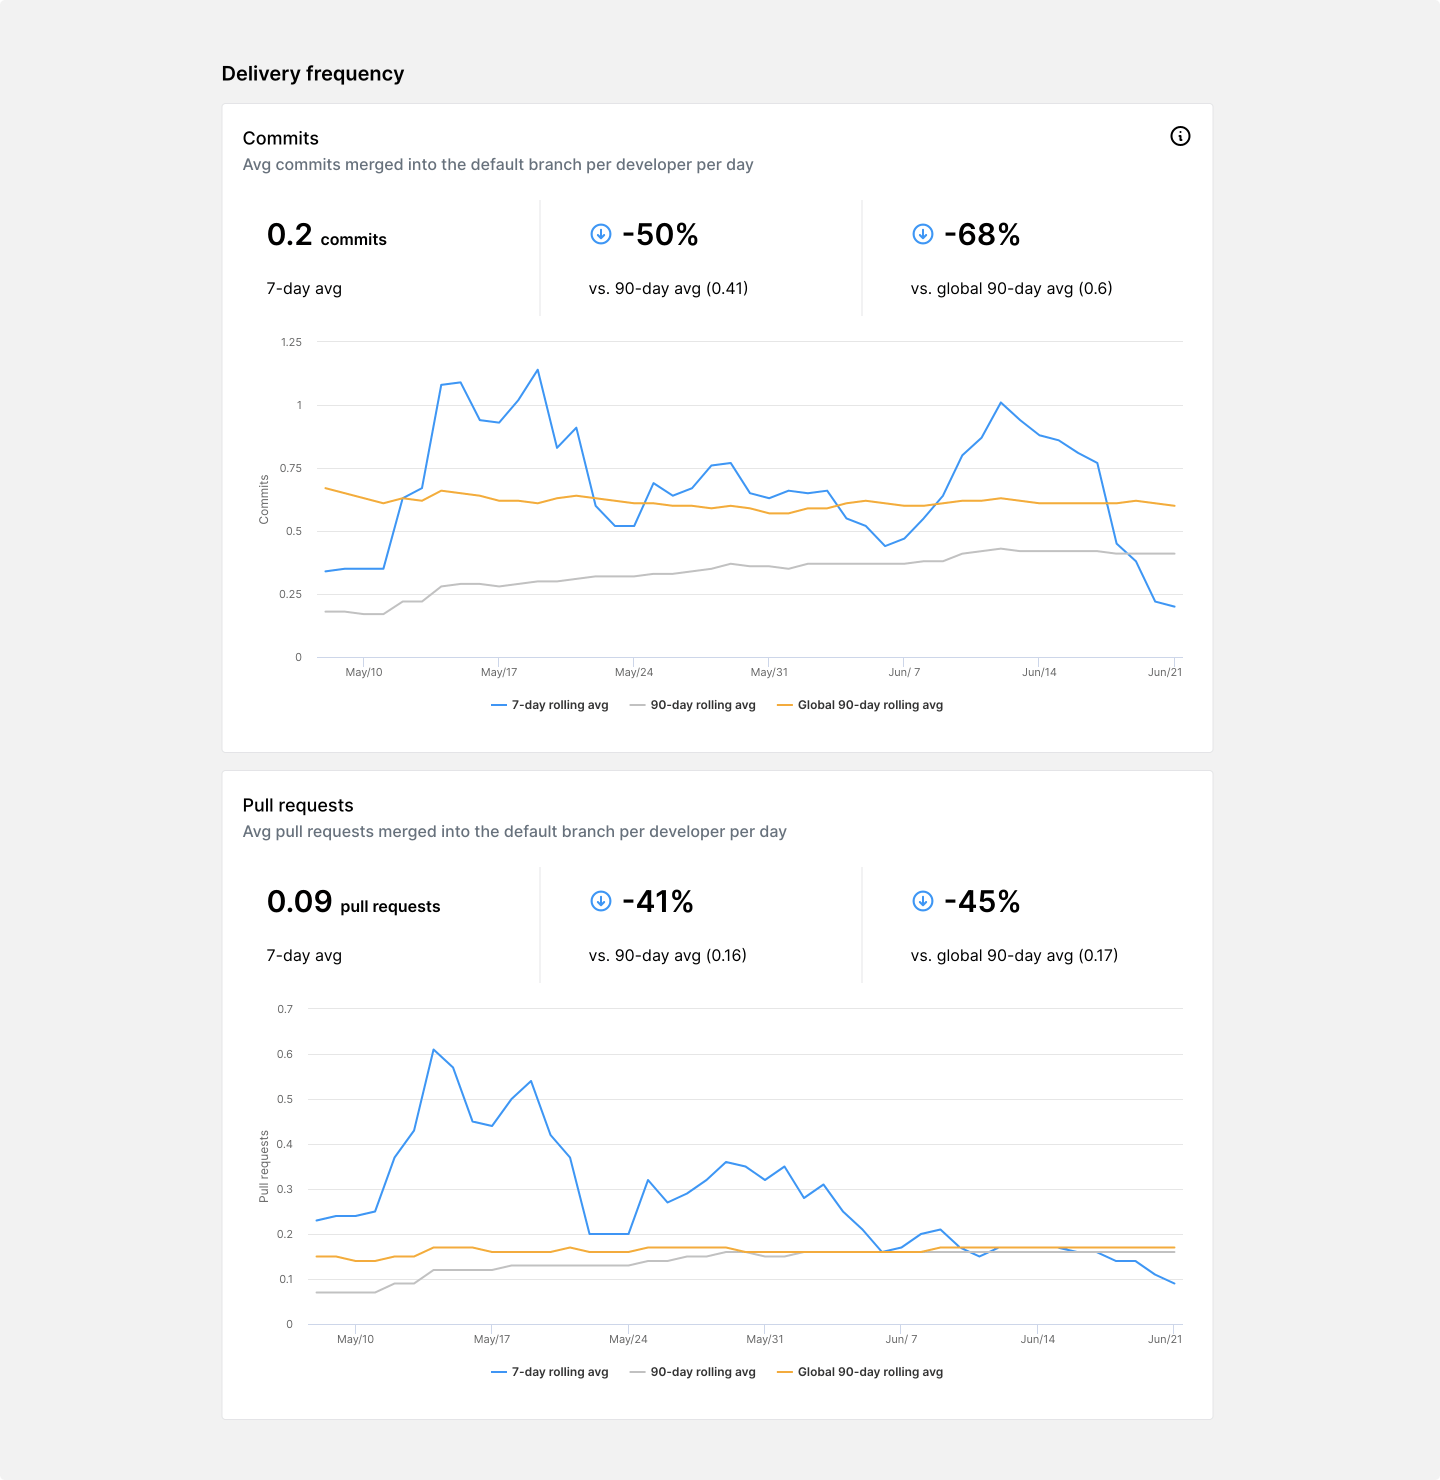Click orange Global 90-day swatch in Pull requests legend
Image resolution: width=1440 pixels, height=1480 pixels.
click(785, 1372)
